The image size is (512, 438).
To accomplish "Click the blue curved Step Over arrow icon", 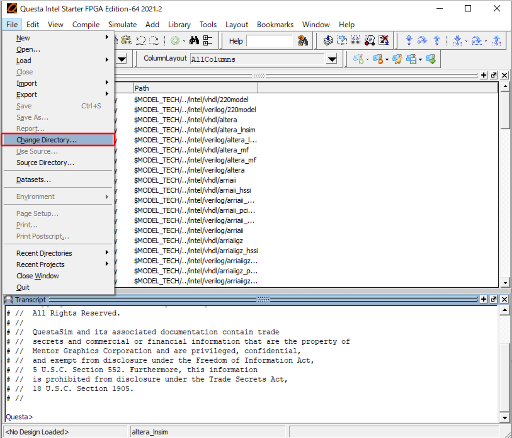I will click(422, 40).
